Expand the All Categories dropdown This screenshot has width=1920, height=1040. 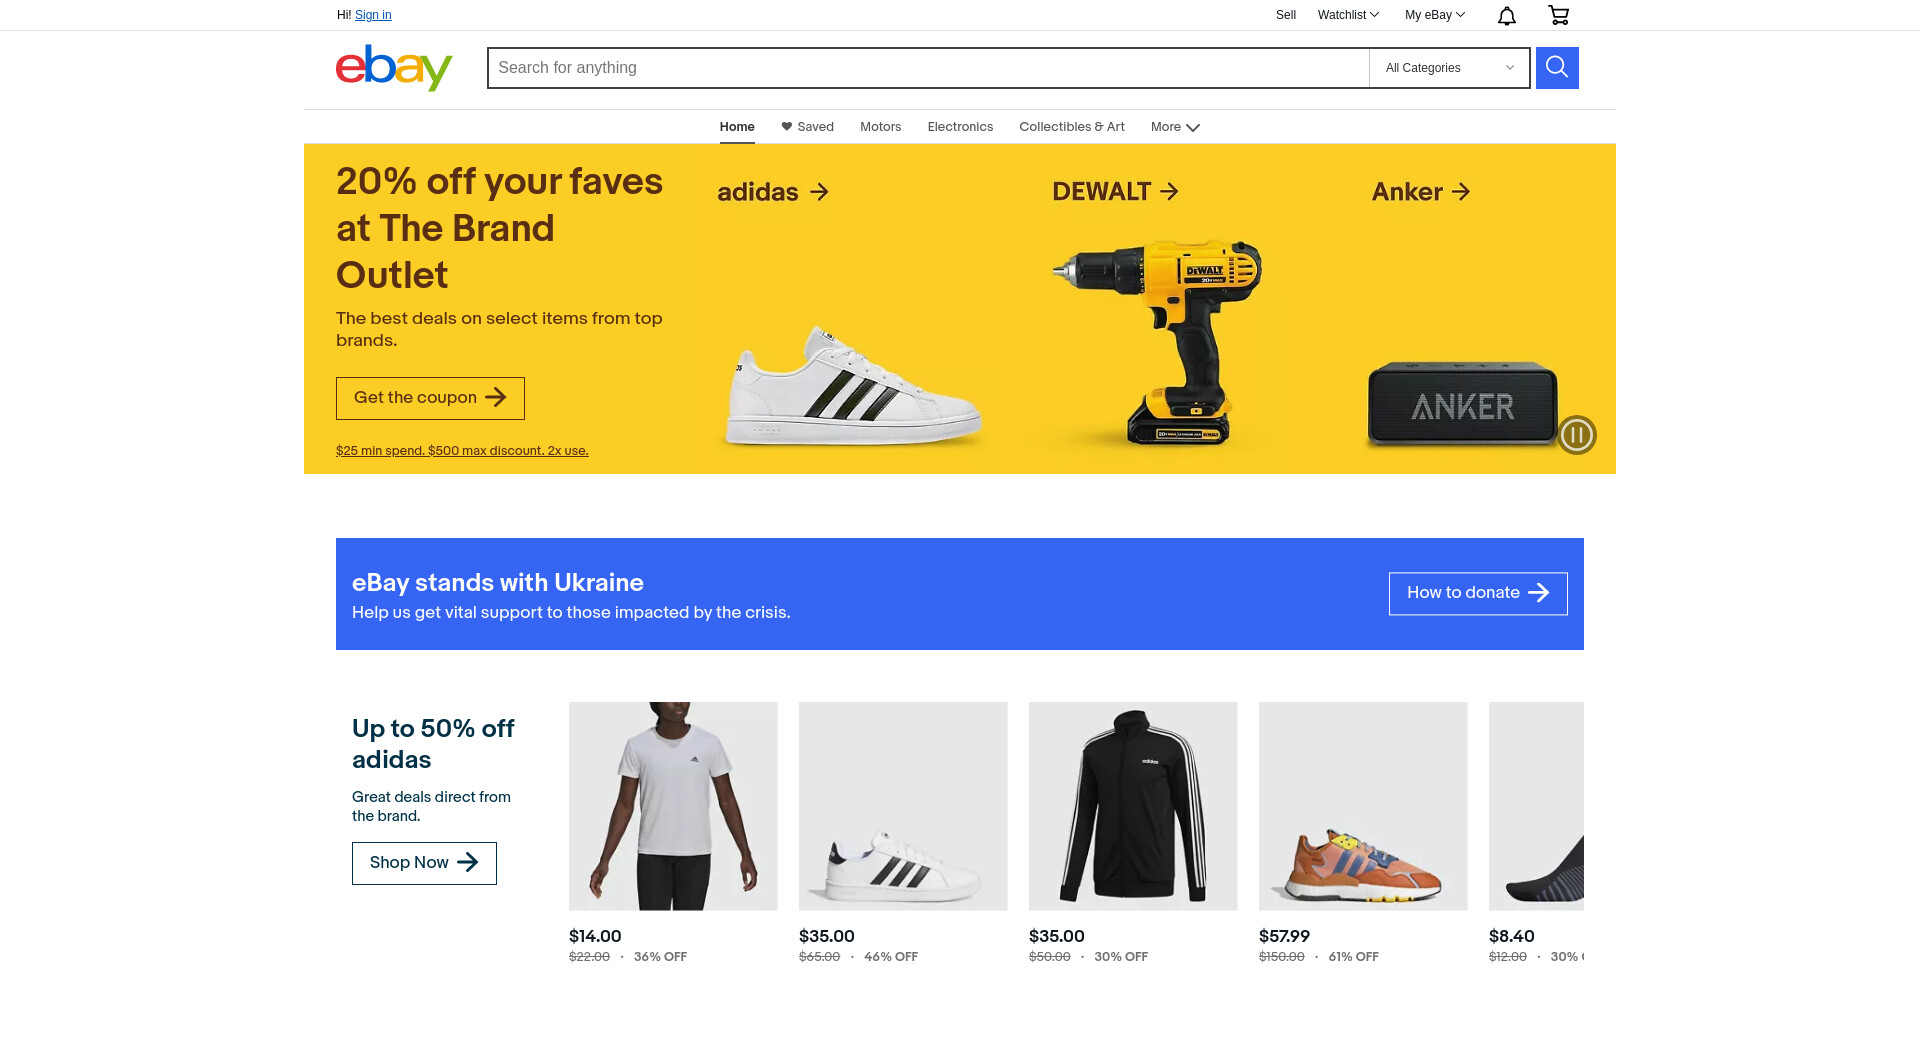(x=1449, y=68)
